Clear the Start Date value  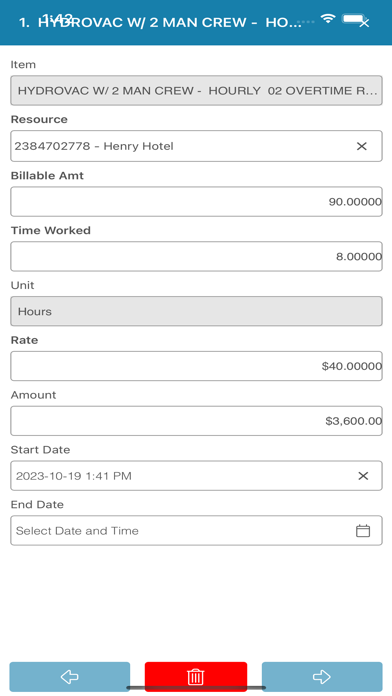[363, 476]
